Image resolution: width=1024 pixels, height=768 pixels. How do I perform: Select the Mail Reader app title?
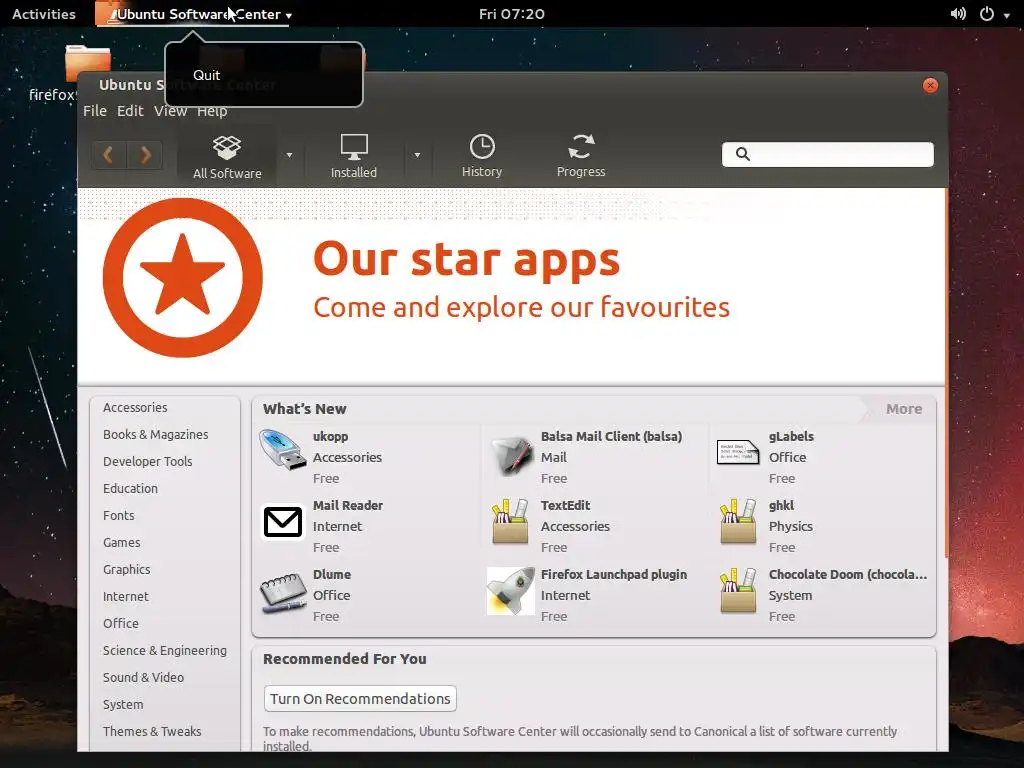(347, 505)
